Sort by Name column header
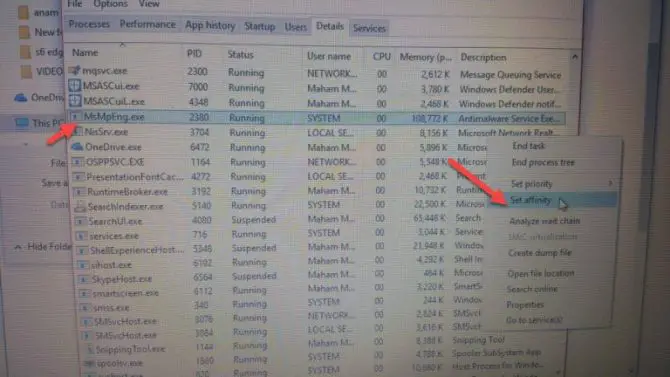The image size is (670, 377). point(85,53)
